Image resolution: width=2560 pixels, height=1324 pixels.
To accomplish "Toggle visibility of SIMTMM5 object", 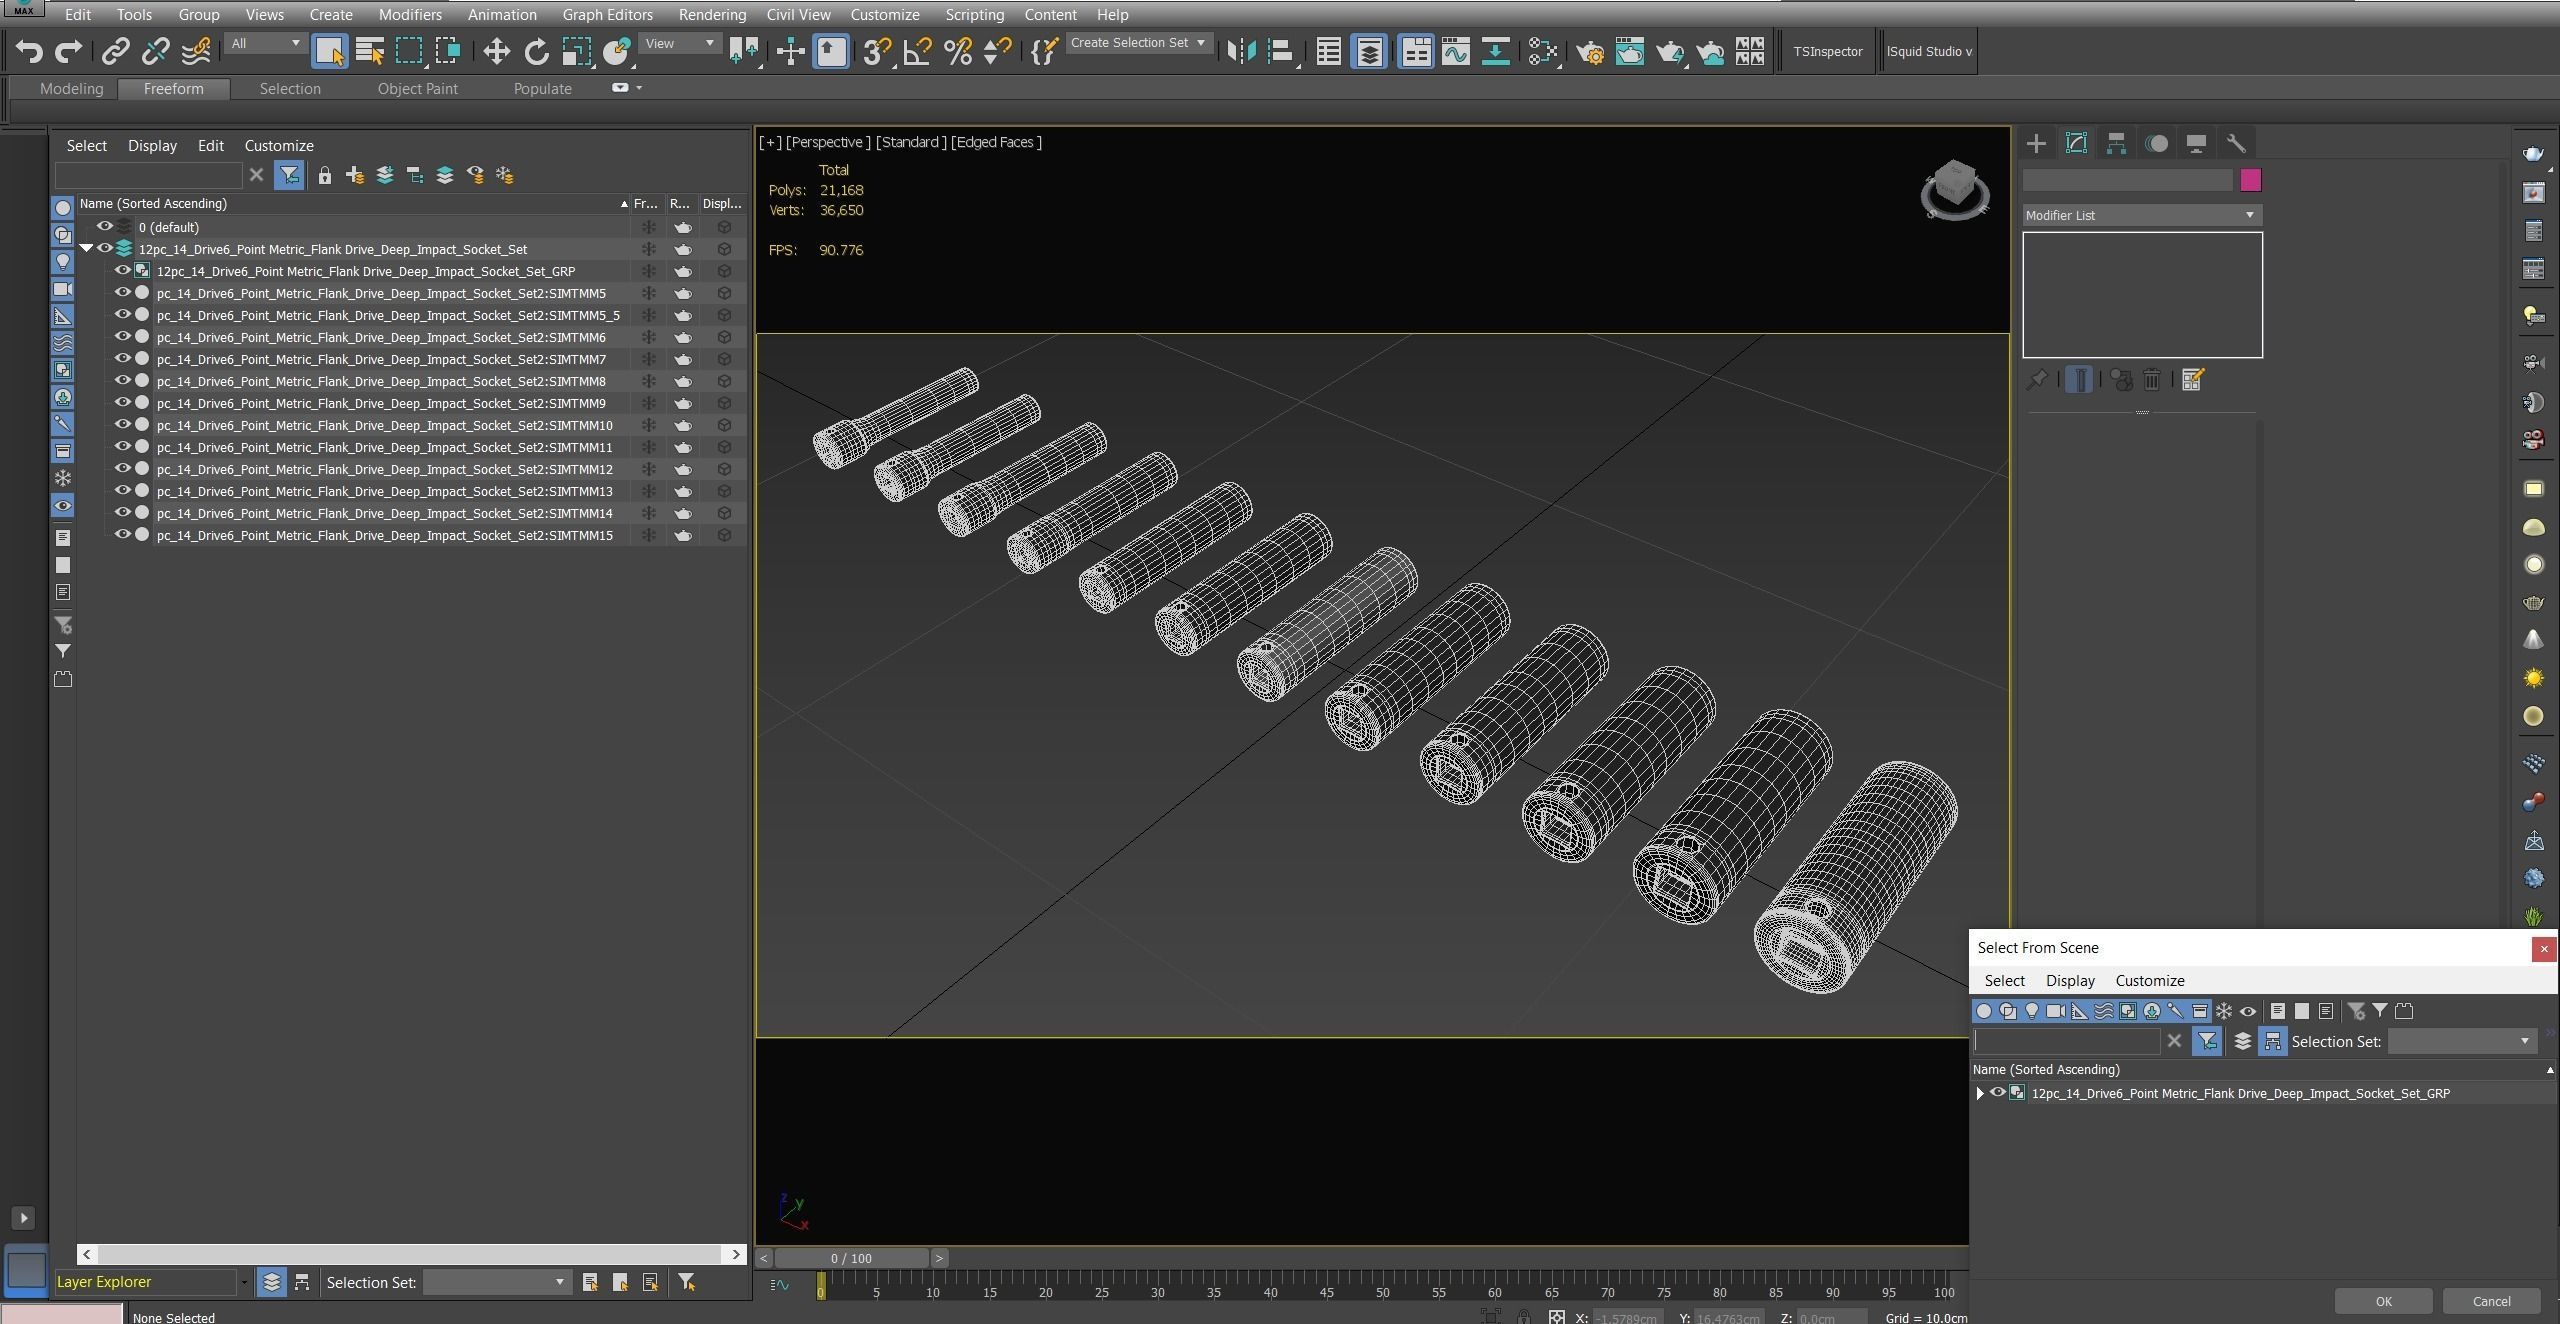I will tap(122, 293).
